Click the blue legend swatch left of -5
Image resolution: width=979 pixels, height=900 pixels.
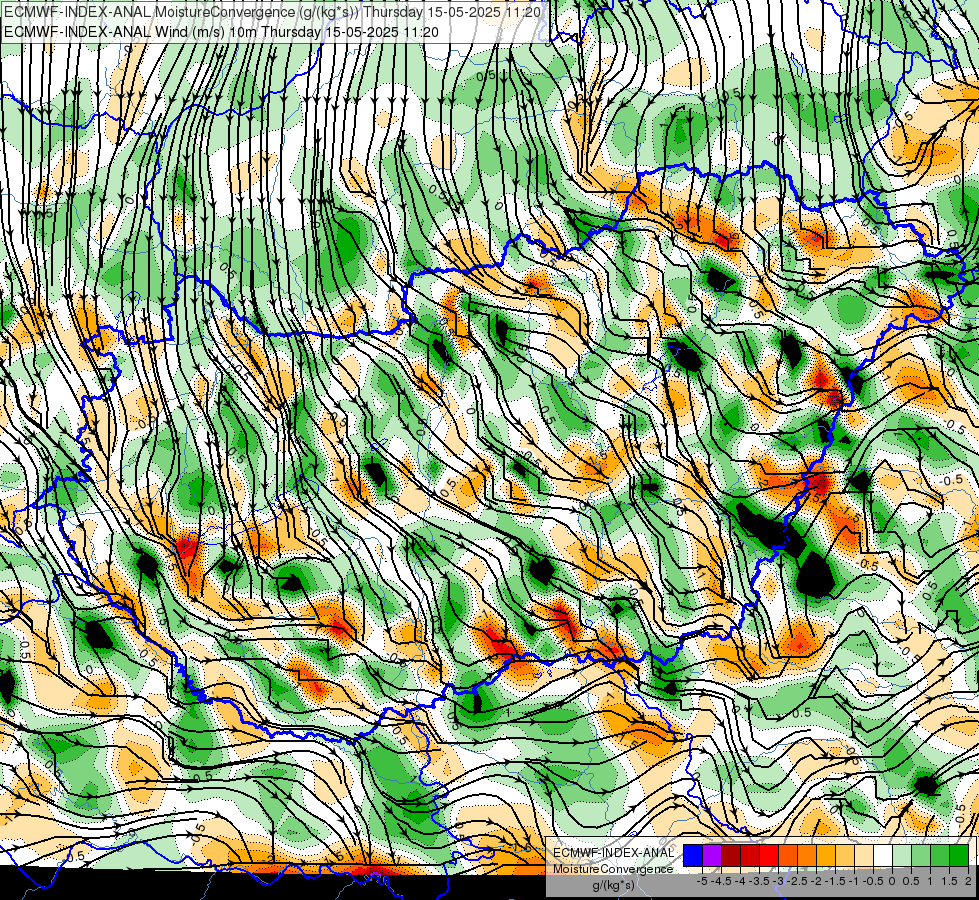[x=693, y=856]
